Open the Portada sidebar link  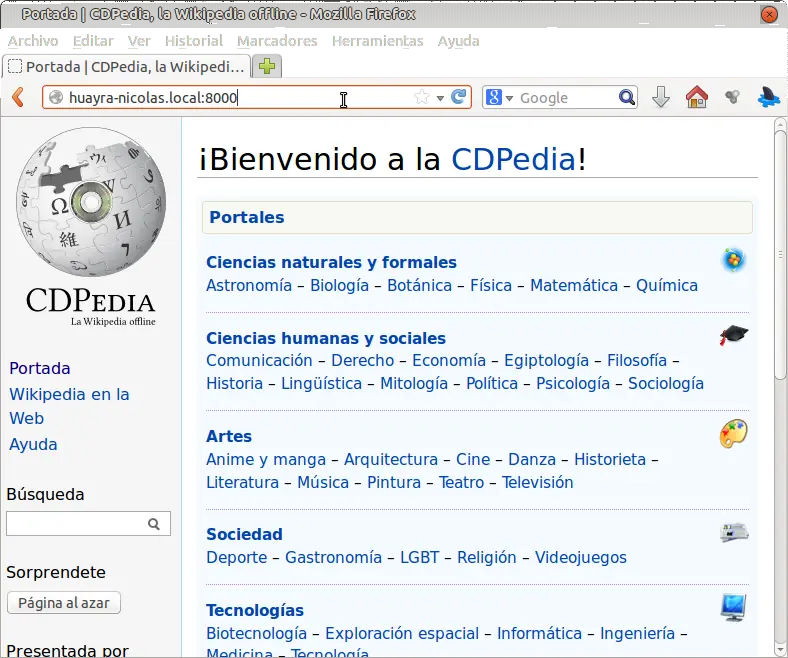point(40,368)
